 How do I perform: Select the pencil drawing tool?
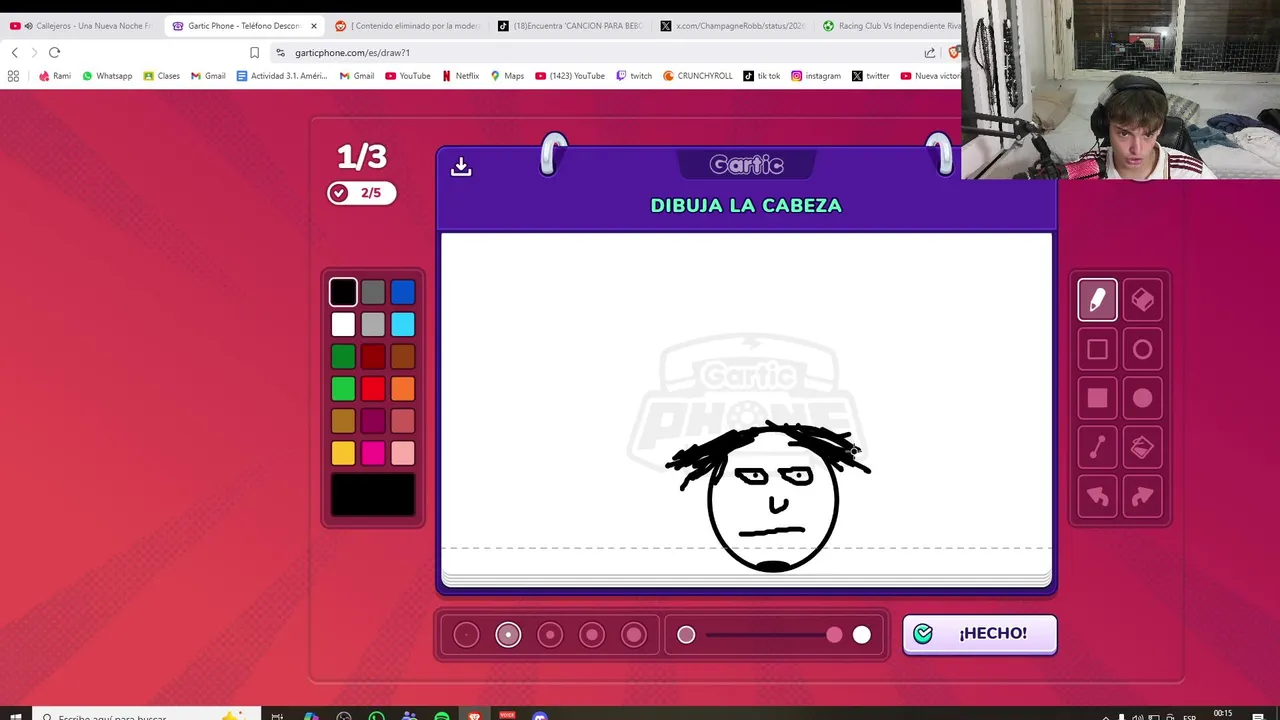click(x=1097, y=300)
